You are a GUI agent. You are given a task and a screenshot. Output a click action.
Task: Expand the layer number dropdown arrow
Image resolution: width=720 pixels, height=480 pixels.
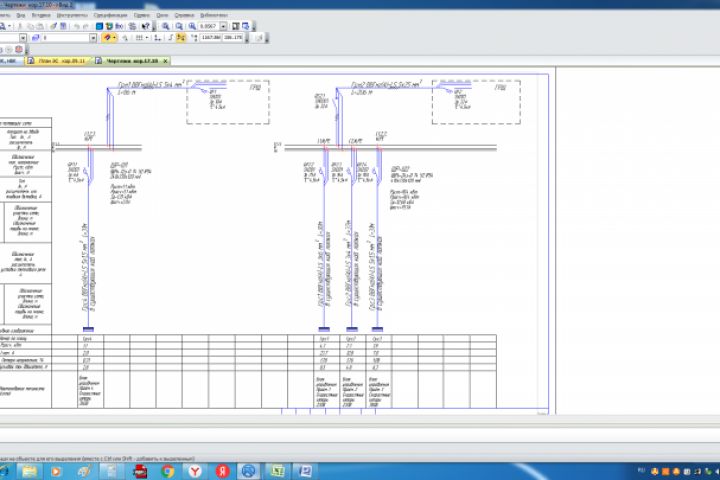click(x=93, y=38)
